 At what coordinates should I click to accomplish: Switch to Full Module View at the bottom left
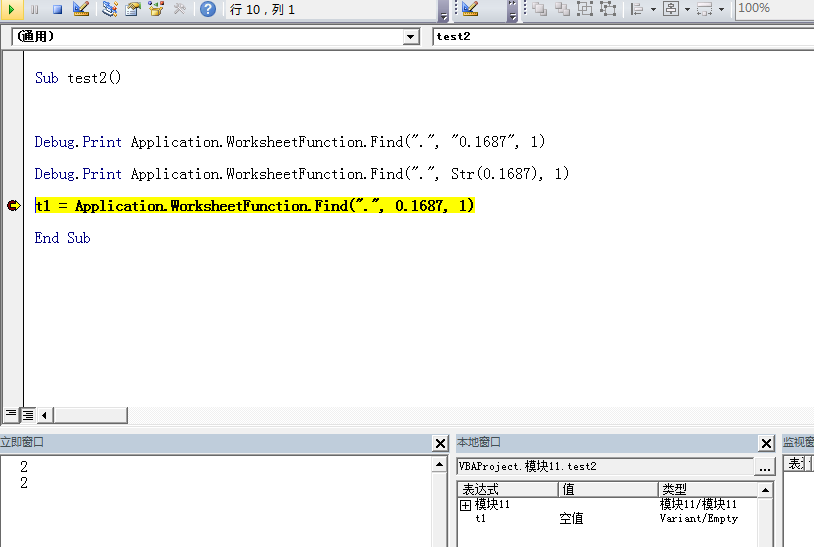coord(28,414)
